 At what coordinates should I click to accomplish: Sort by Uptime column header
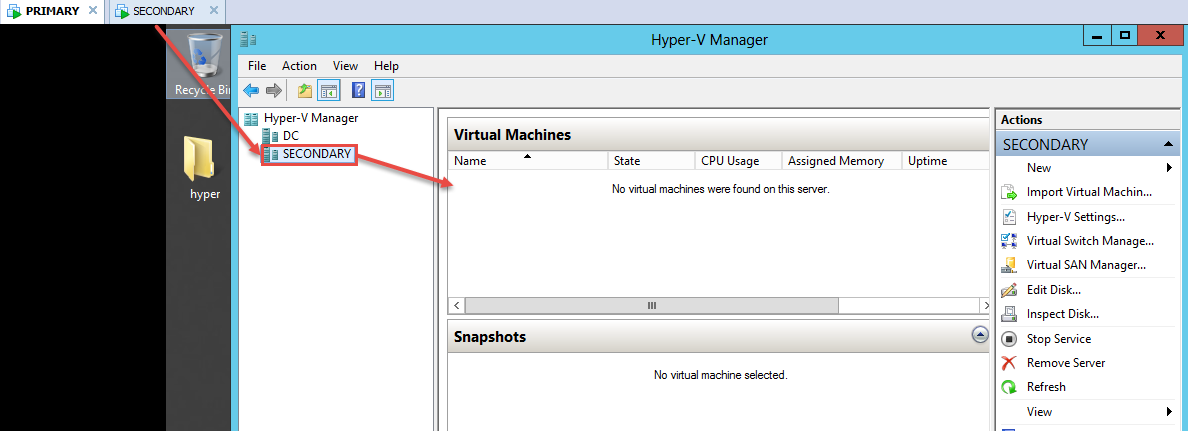[x=945, y=161]
